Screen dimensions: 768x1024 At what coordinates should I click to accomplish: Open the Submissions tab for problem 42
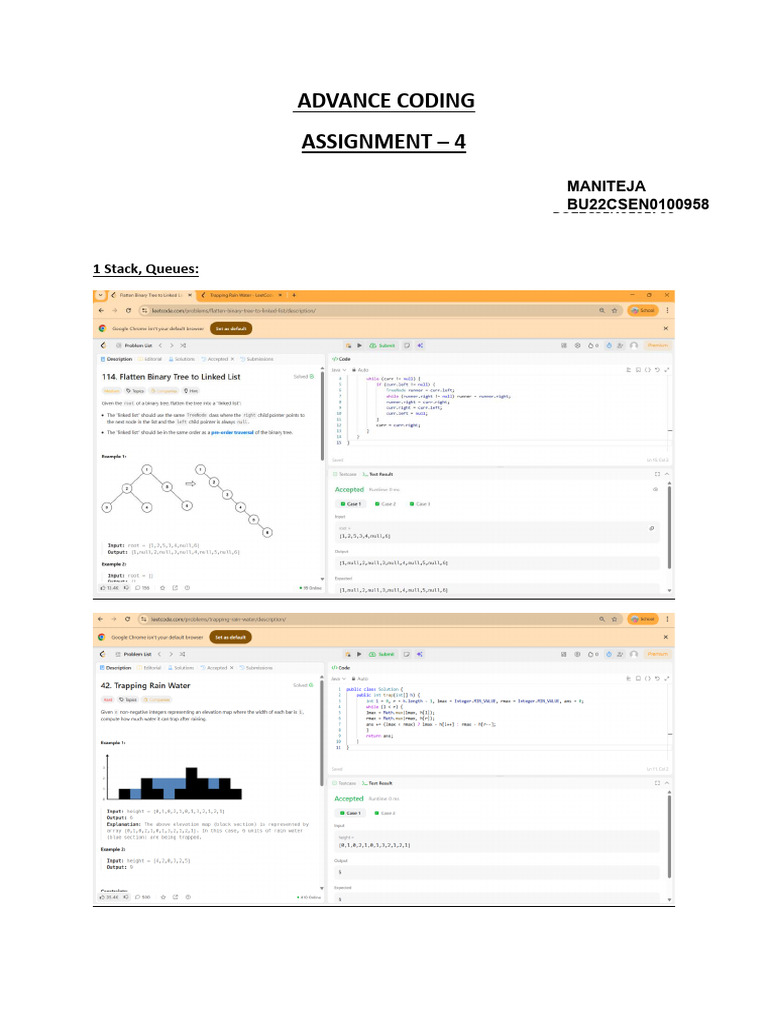point(256,668)
